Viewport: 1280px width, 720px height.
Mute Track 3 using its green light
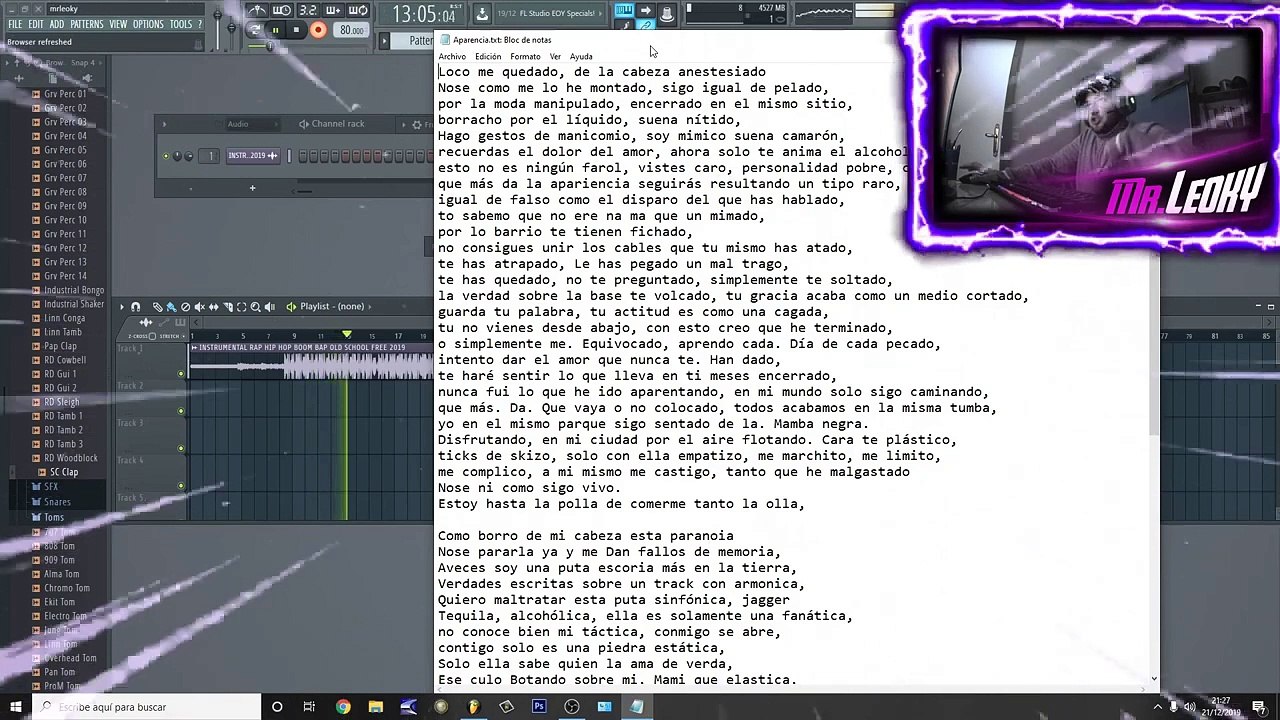(181, 448)
